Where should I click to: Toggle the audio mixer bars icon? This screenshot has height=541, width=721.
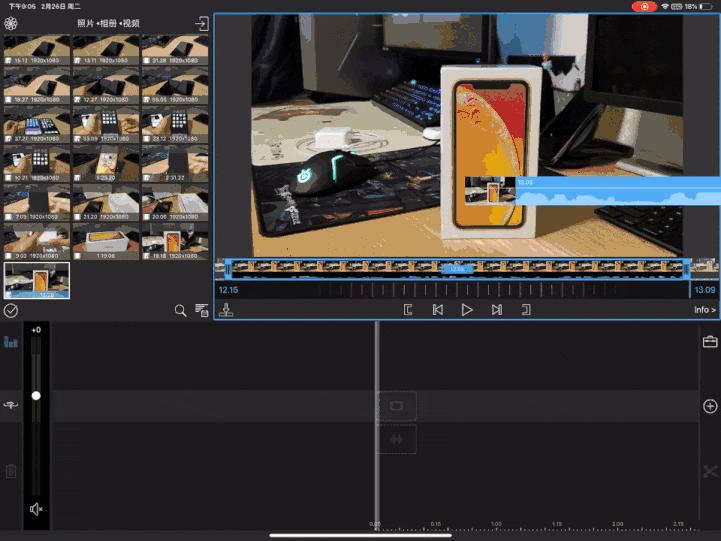pos(11,342)
